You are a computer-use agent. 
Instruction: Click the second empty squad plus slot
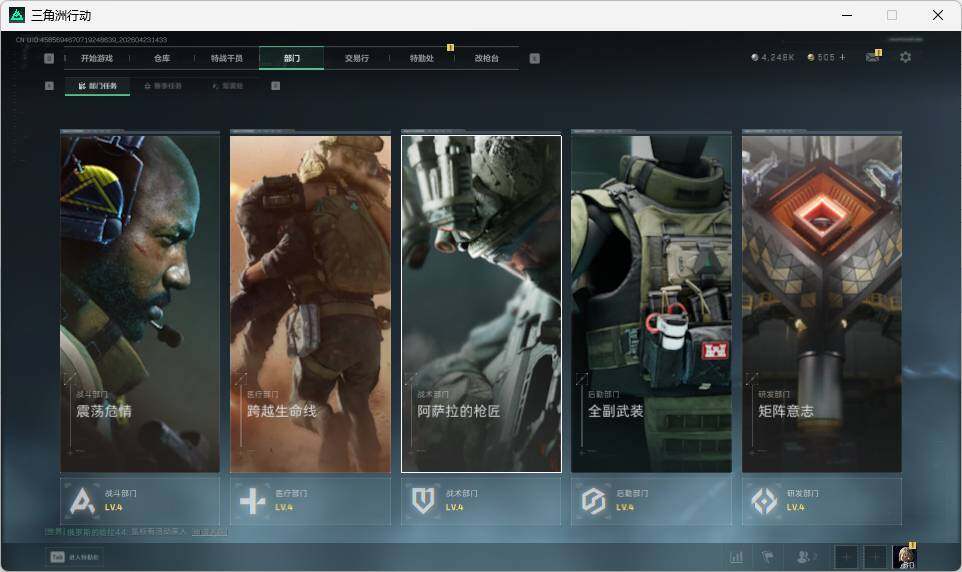pyautogui.click(x=874, y=557)
